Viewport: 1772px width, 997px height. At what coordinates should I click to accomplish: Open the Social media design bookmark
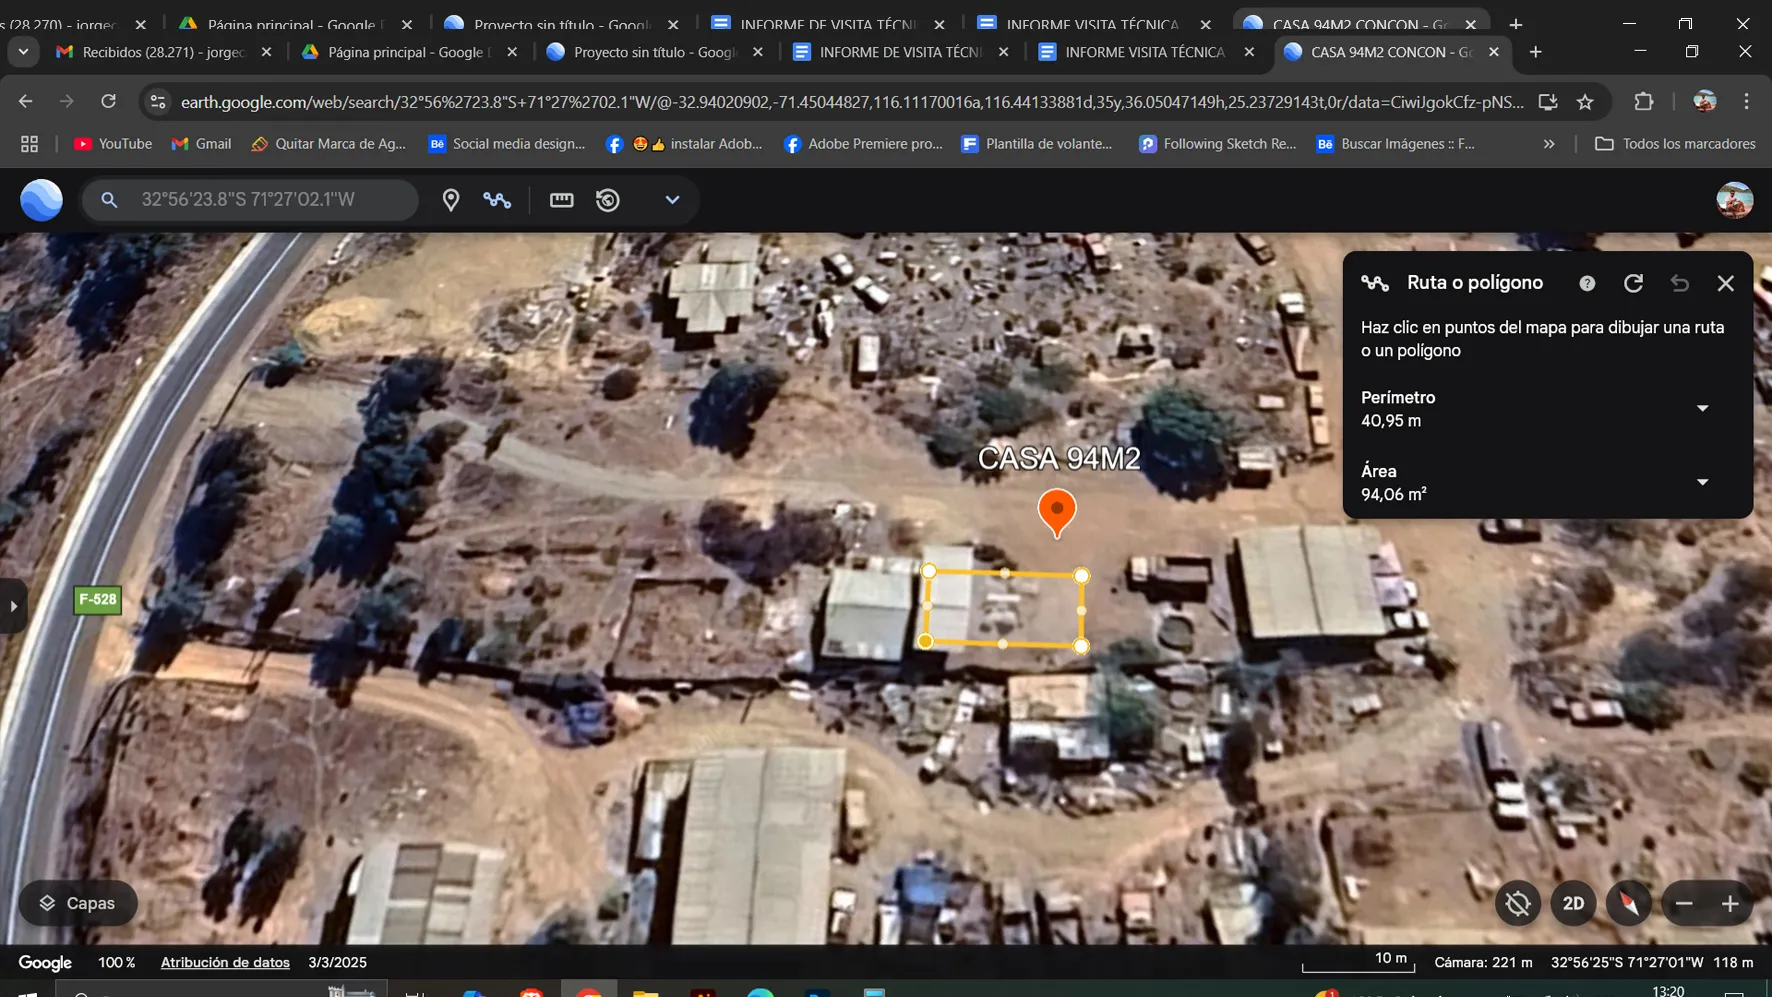[506, 144]
